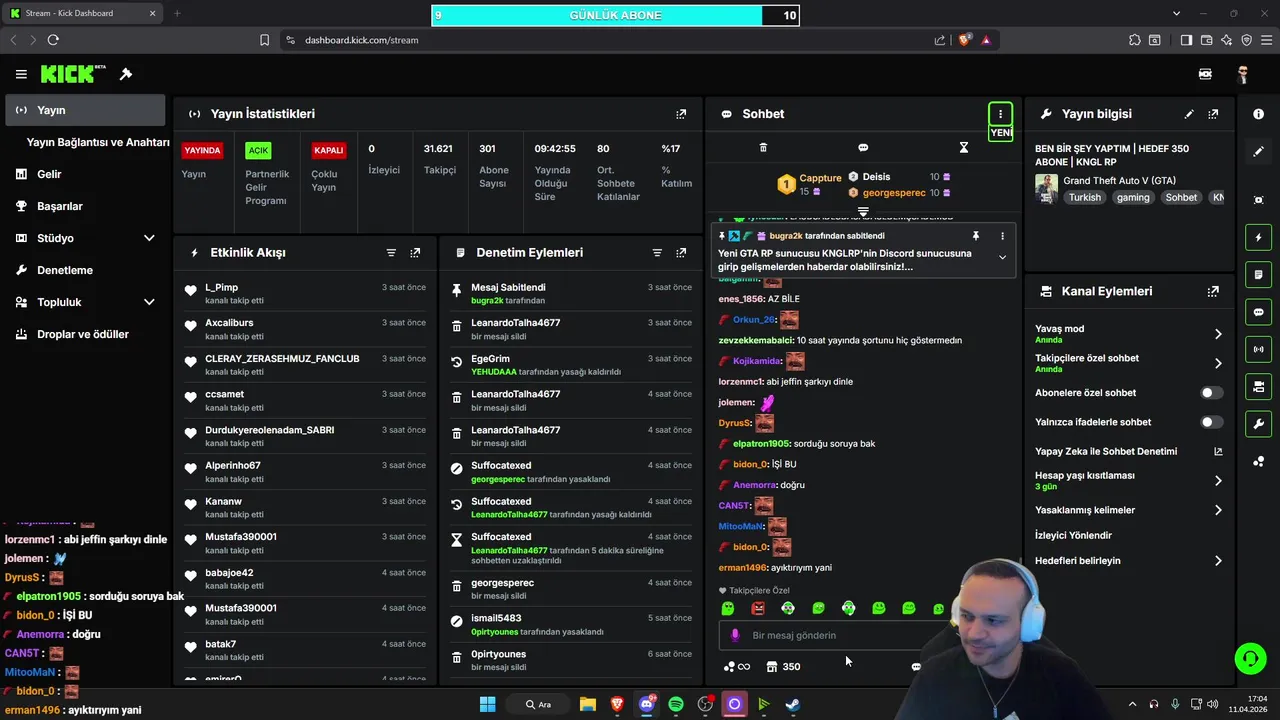Unpin the pinned message with pin icon
This screenshot has height=720, width=1280.
[x=976, y=236]
